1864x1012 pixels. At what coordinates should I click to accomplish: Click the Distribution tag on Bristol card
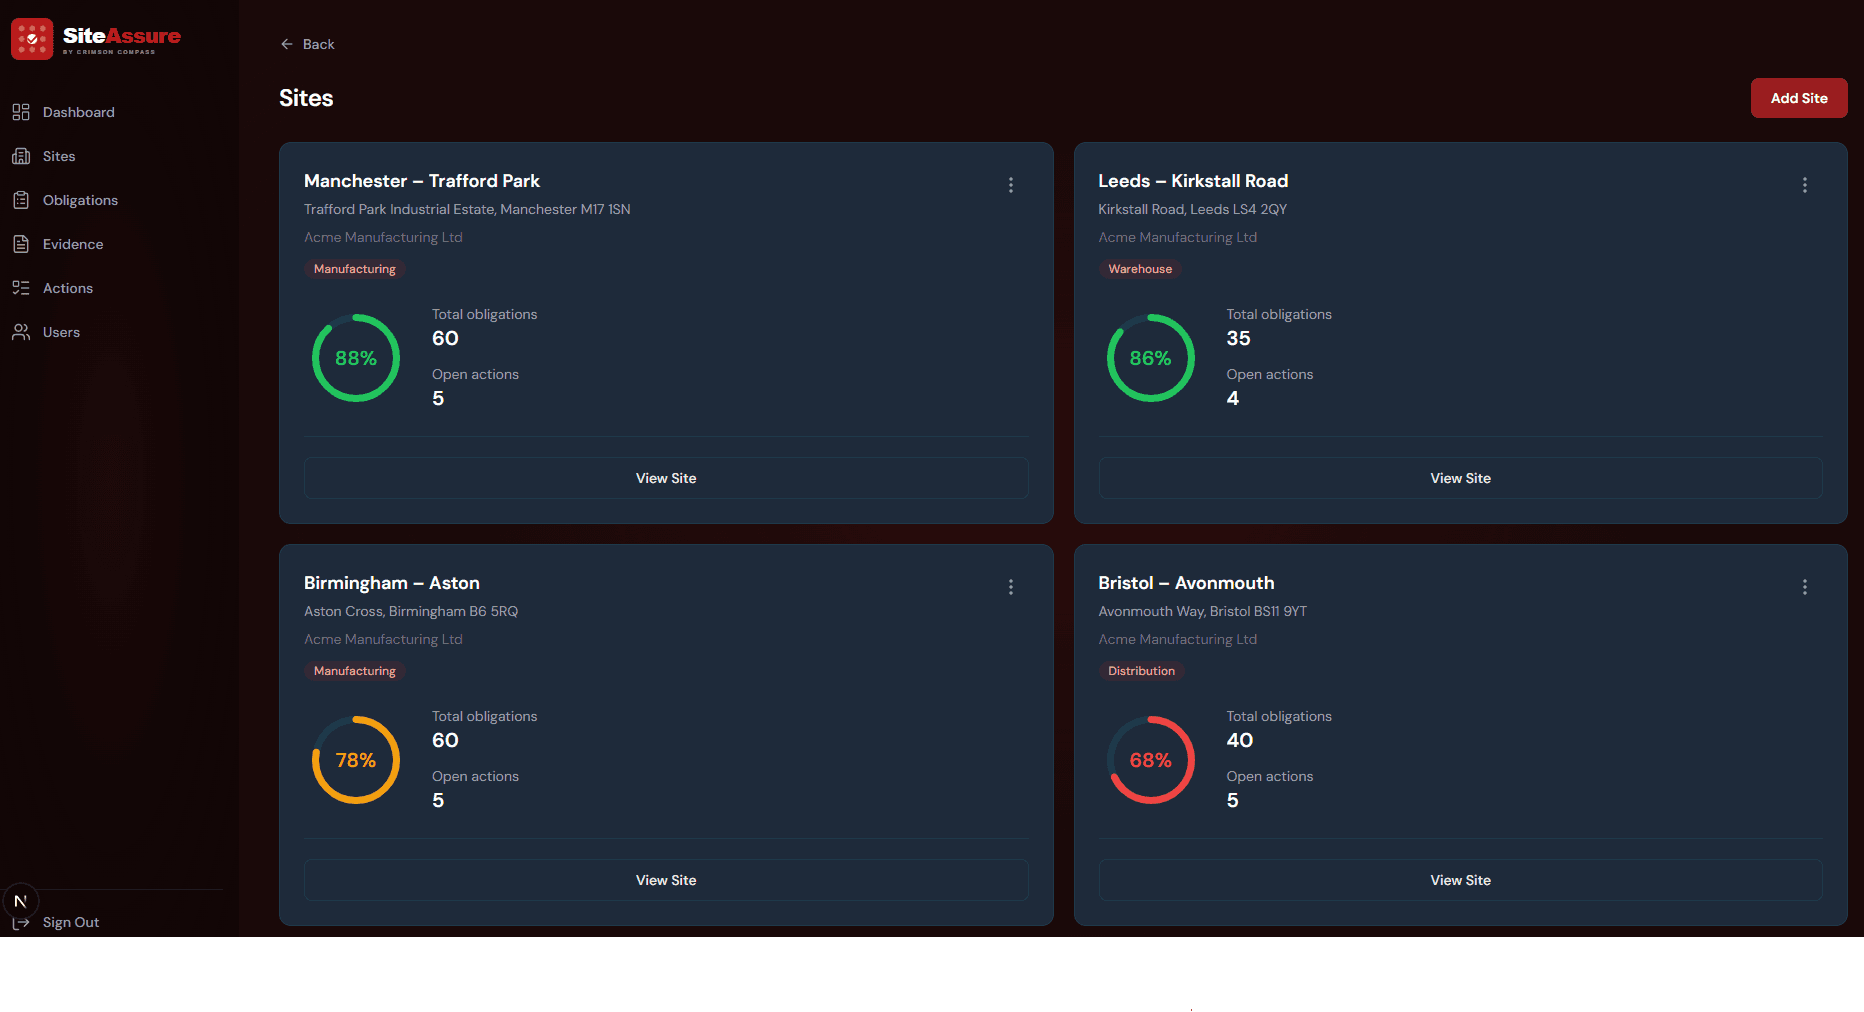(1141, 671)
